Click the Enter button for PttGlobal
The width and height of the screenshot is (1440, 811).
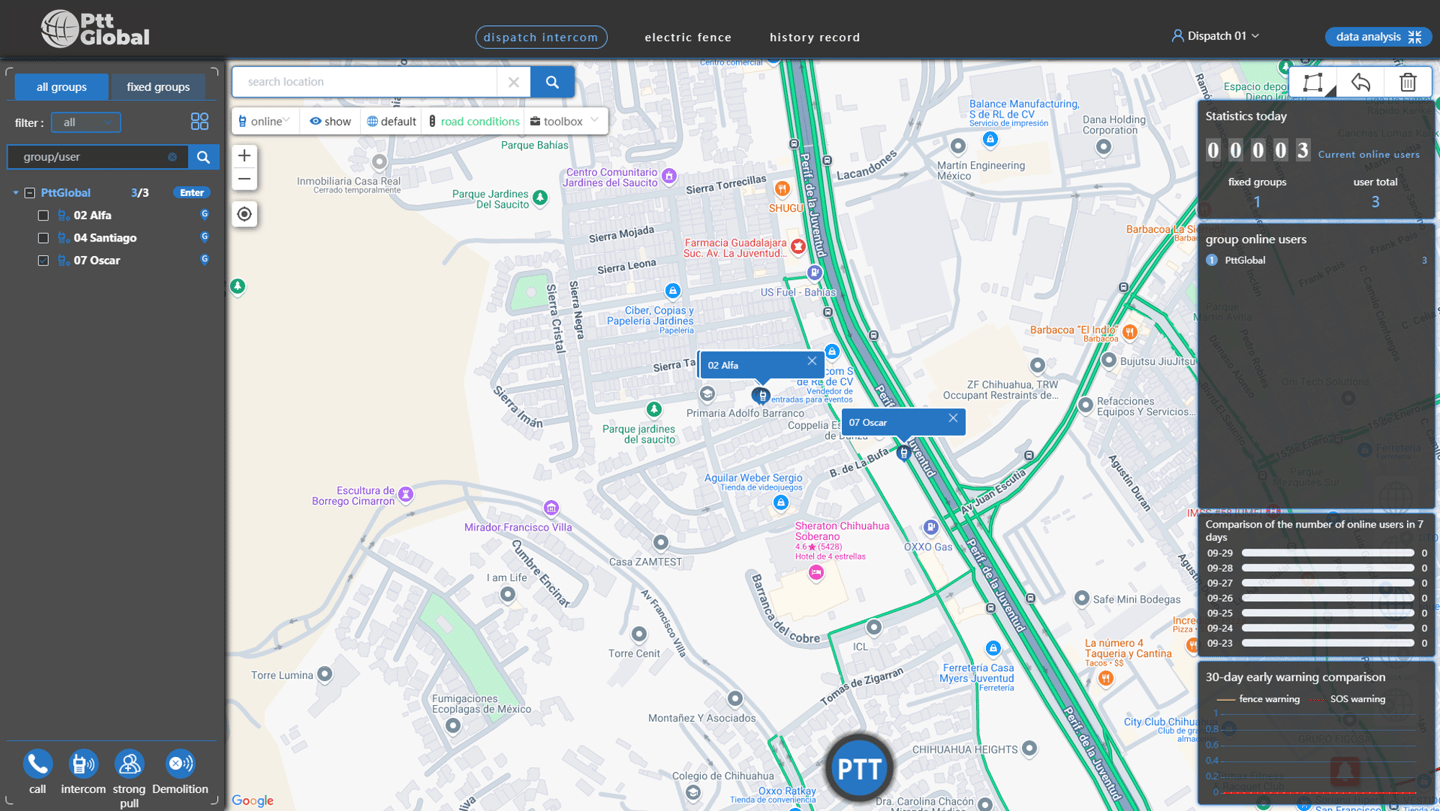point(192,193)
